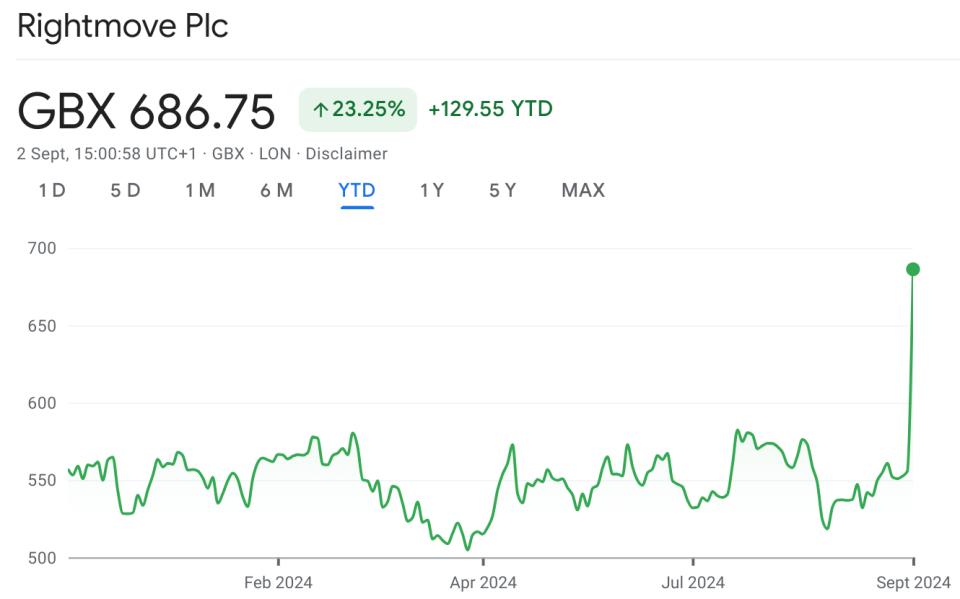Click the Sept 2024 axis label
Screen dimensions: 960x599
(913, 581)
